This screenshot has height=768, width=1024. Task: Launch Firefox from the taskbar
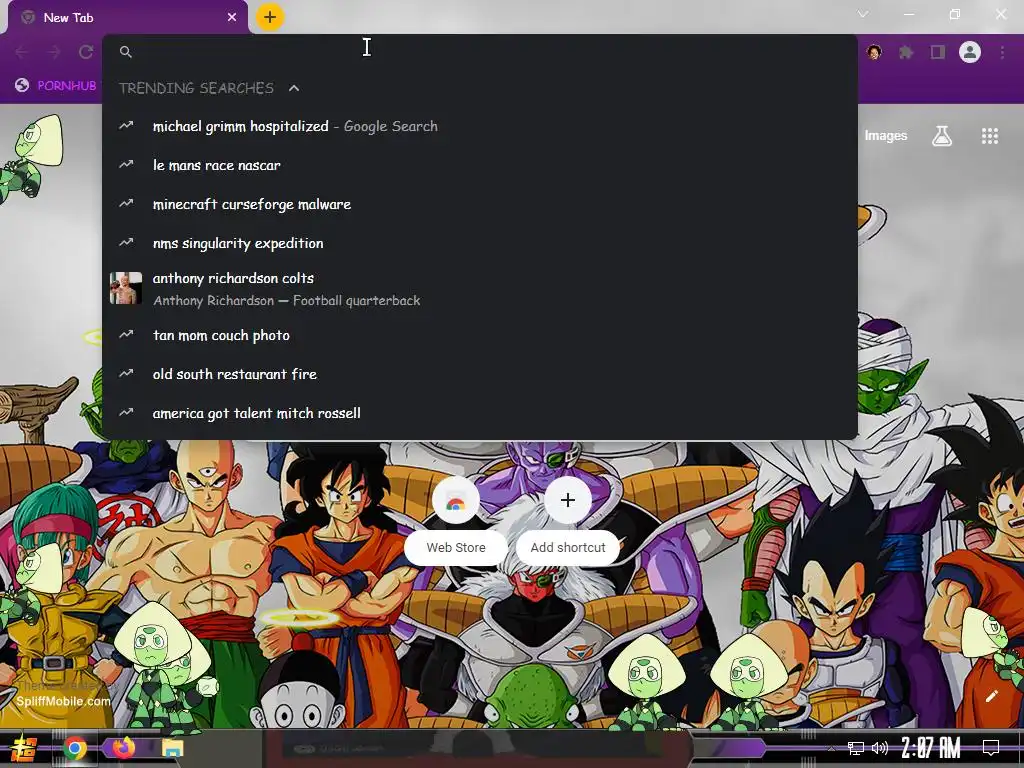(x=123, y=748)
